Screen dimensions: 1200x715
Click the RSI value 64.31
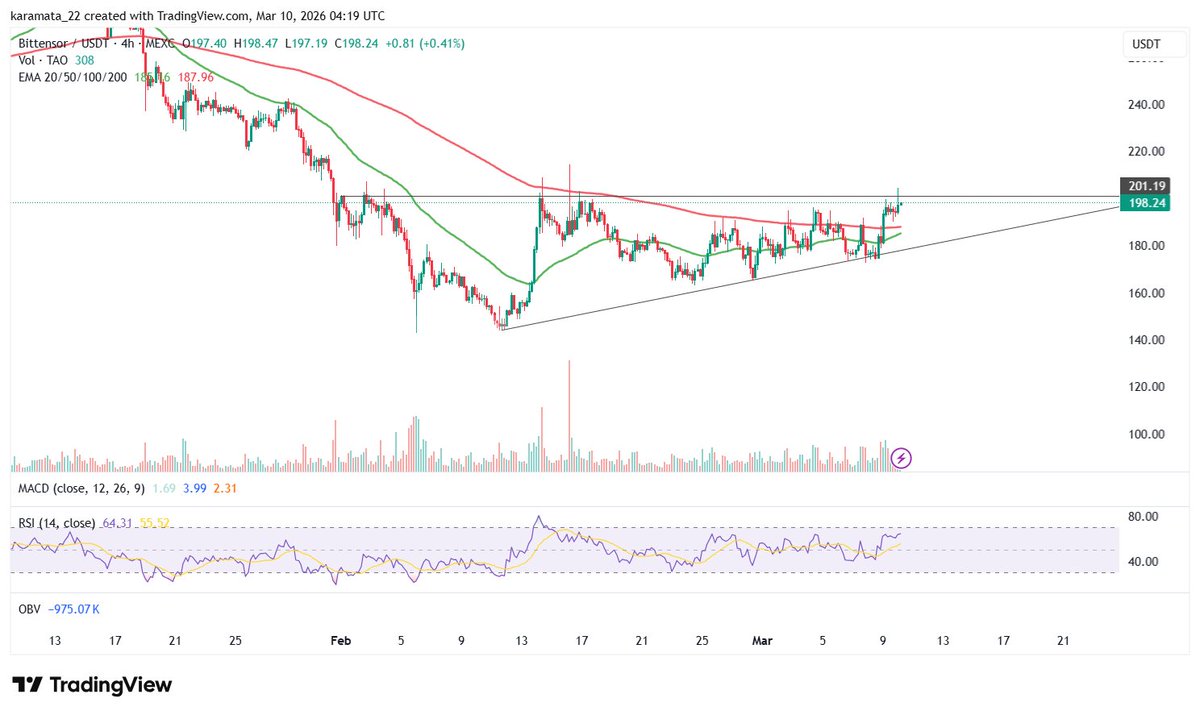point(116,522)
